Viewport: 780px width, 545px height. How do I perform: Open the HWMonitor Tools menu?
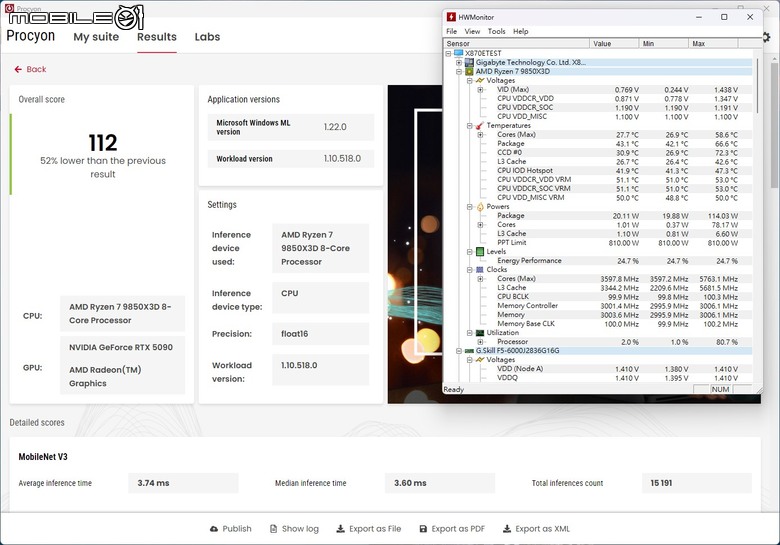(x=496, y=31)
